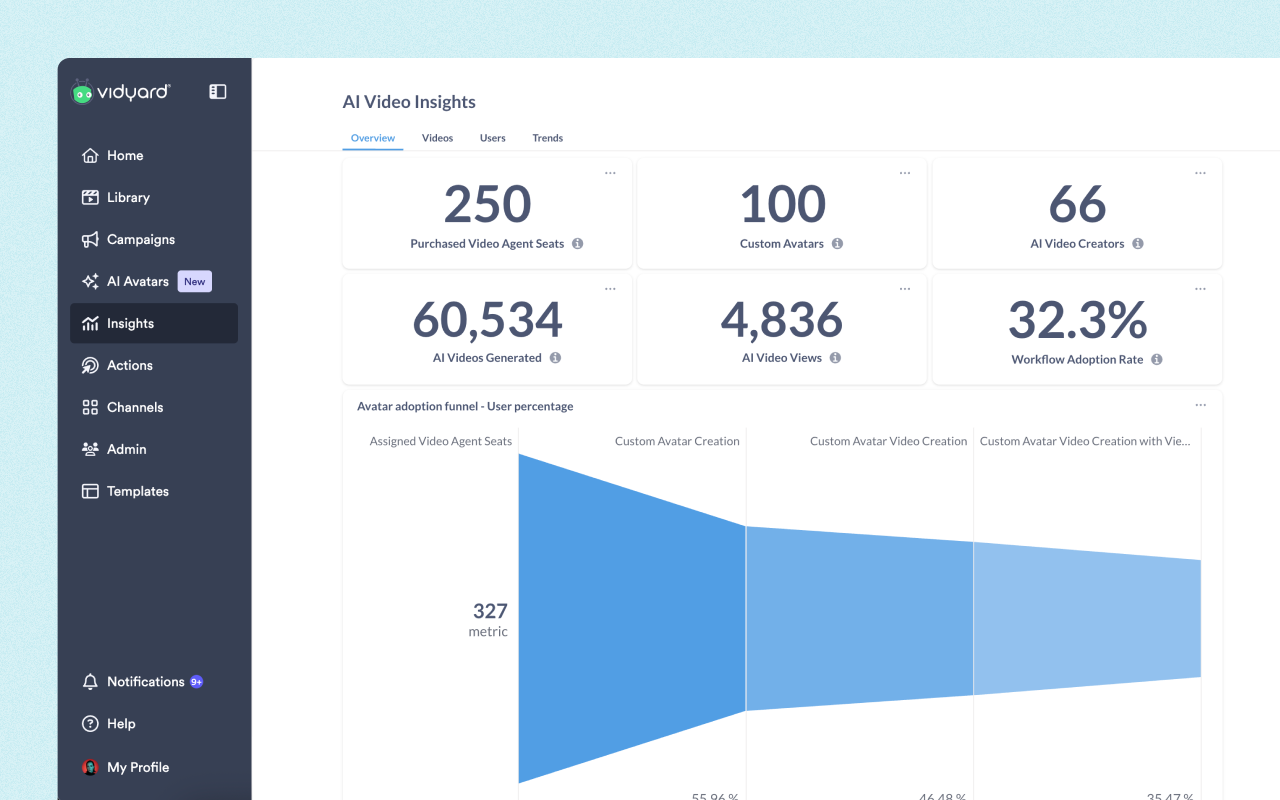The height and width of the screenshot is (800, 1280).
Task: Open Notifications bell item
Action: 145,682
